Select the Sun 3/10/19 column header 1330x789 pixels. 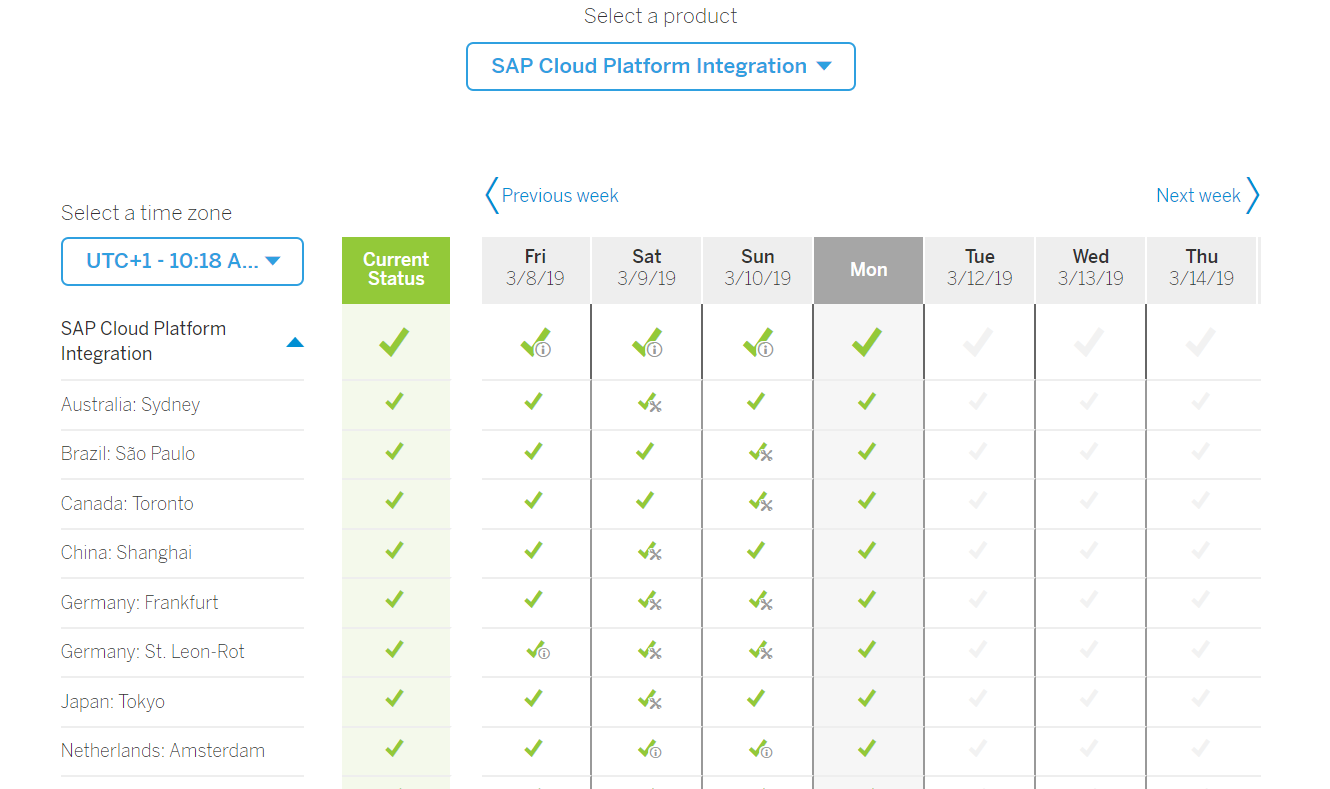(758, 270)
